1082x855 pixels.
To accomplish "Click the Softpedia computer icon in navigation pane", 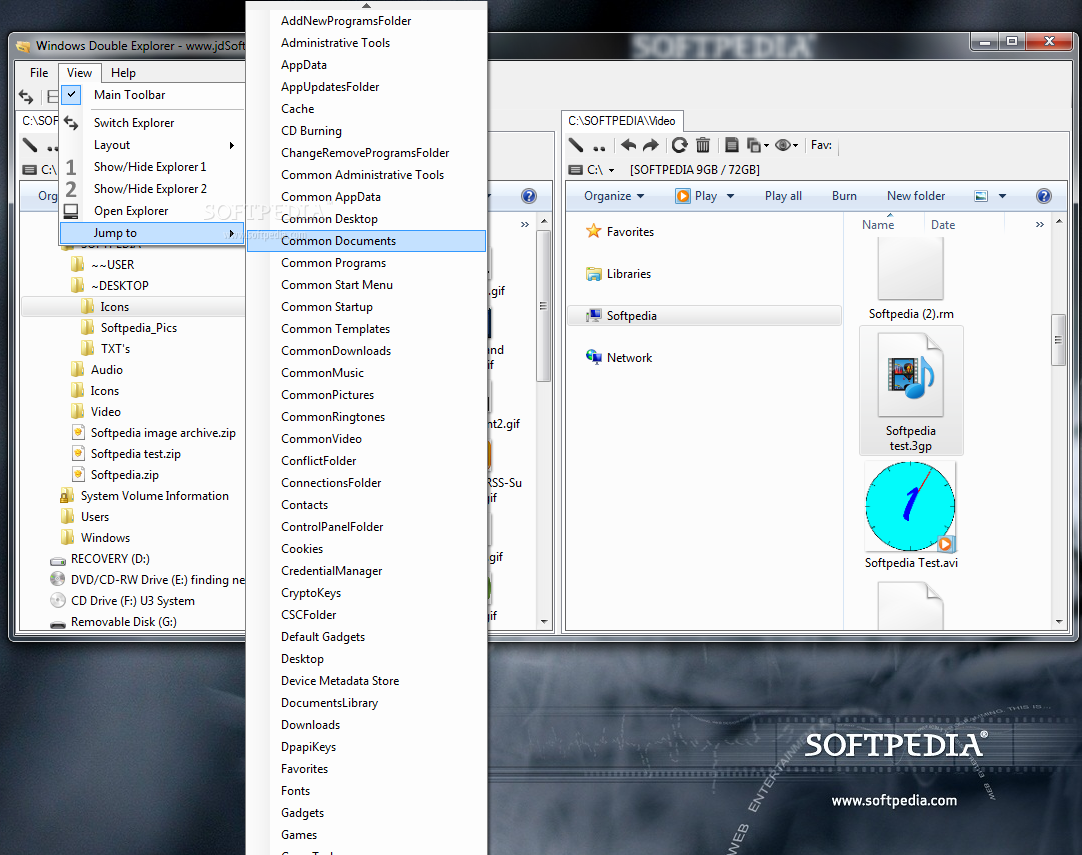I will click(x=593, y=316).
